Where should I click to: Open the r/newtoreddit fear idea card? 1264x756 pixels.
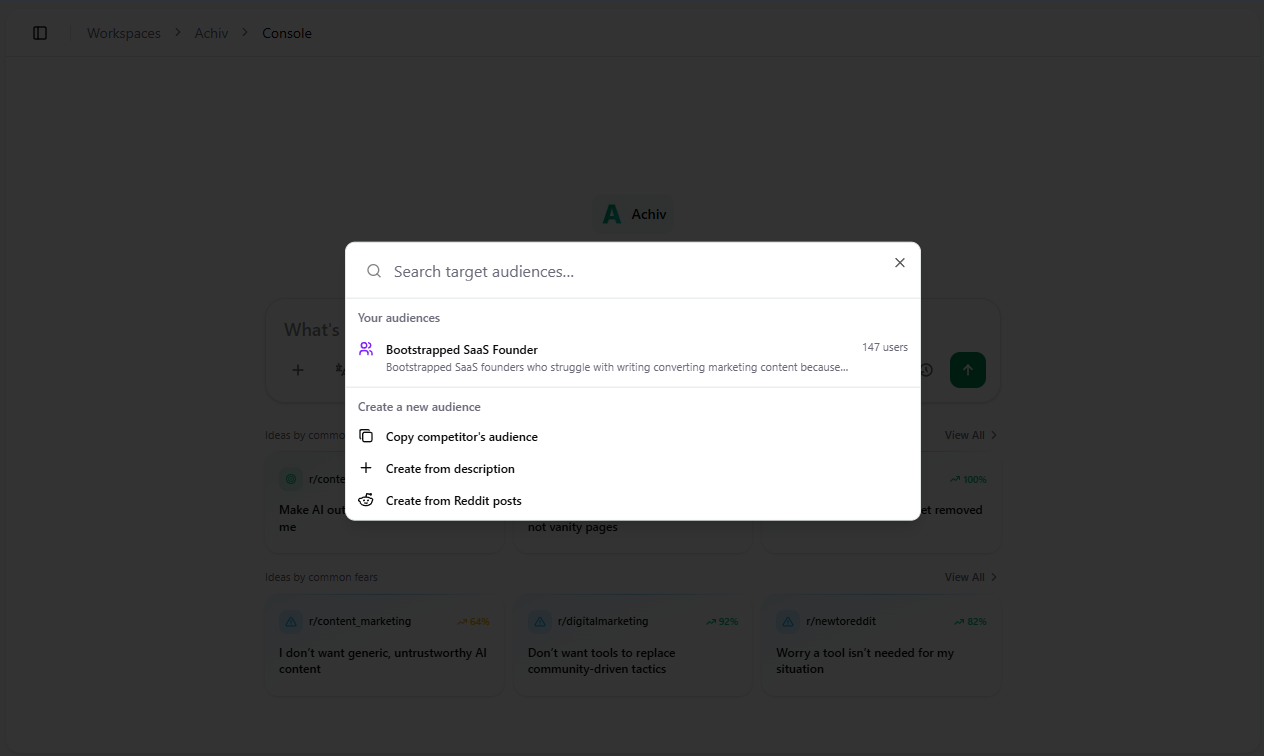(x=881, y=645)
